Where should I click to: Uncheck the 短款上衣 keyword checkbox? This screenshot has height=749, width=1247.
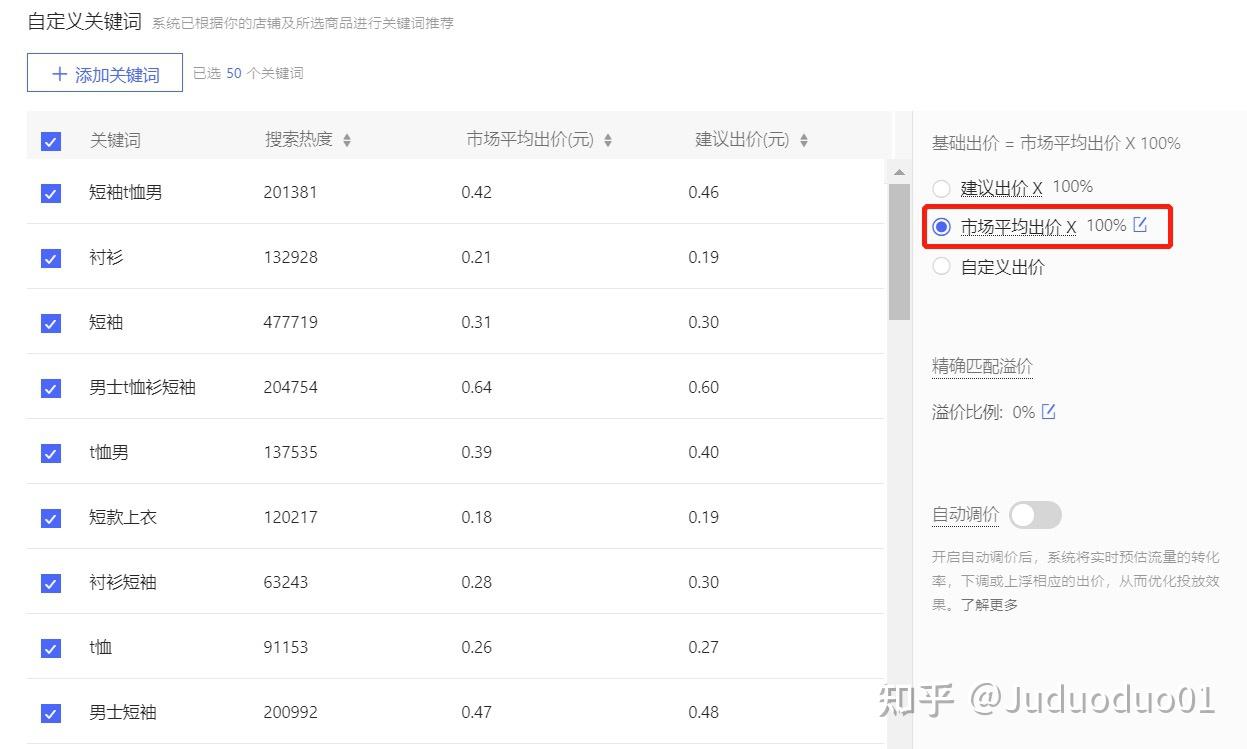pos(51,518)
